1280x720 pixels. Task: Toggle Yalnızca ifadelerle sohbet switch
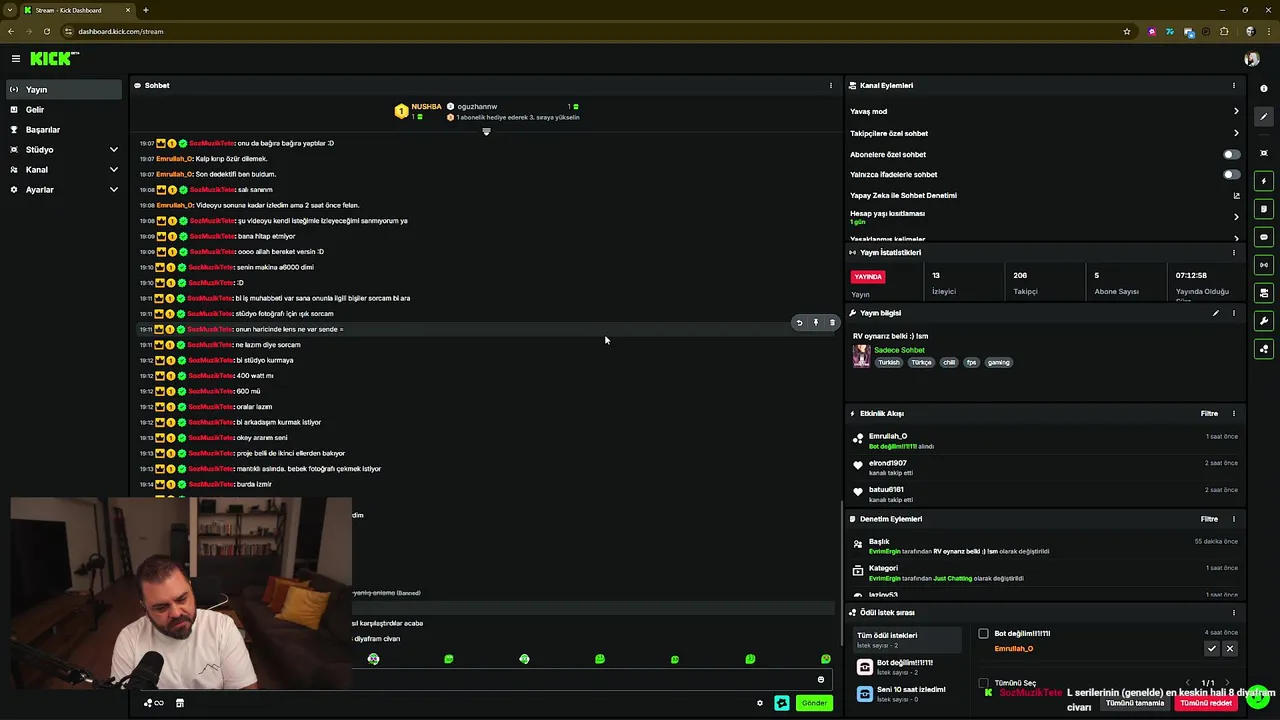[1231, 174]
